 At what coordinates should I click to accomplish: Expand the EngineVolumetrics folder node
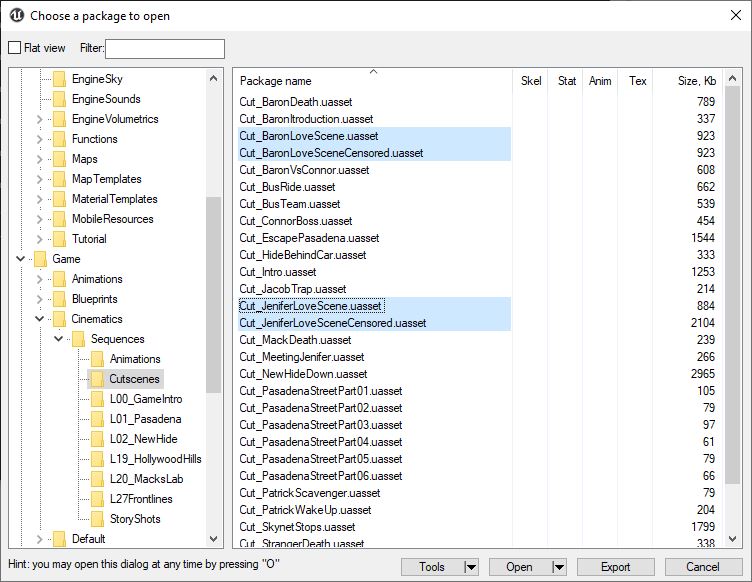[x=40, y=119]
